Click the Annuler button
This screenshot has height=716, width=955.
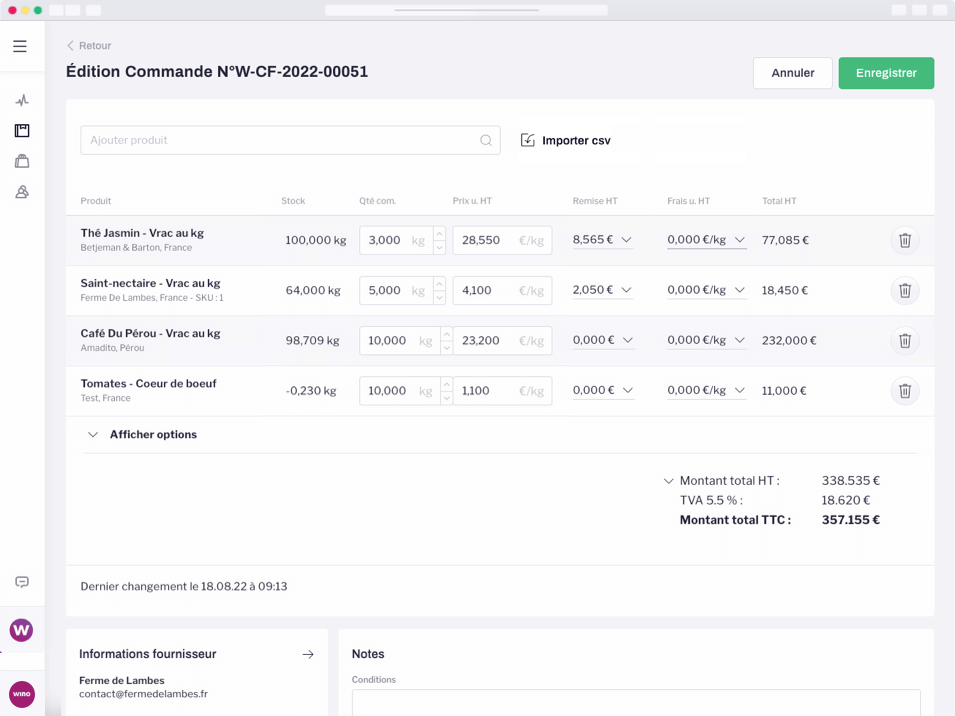[792, 73]
